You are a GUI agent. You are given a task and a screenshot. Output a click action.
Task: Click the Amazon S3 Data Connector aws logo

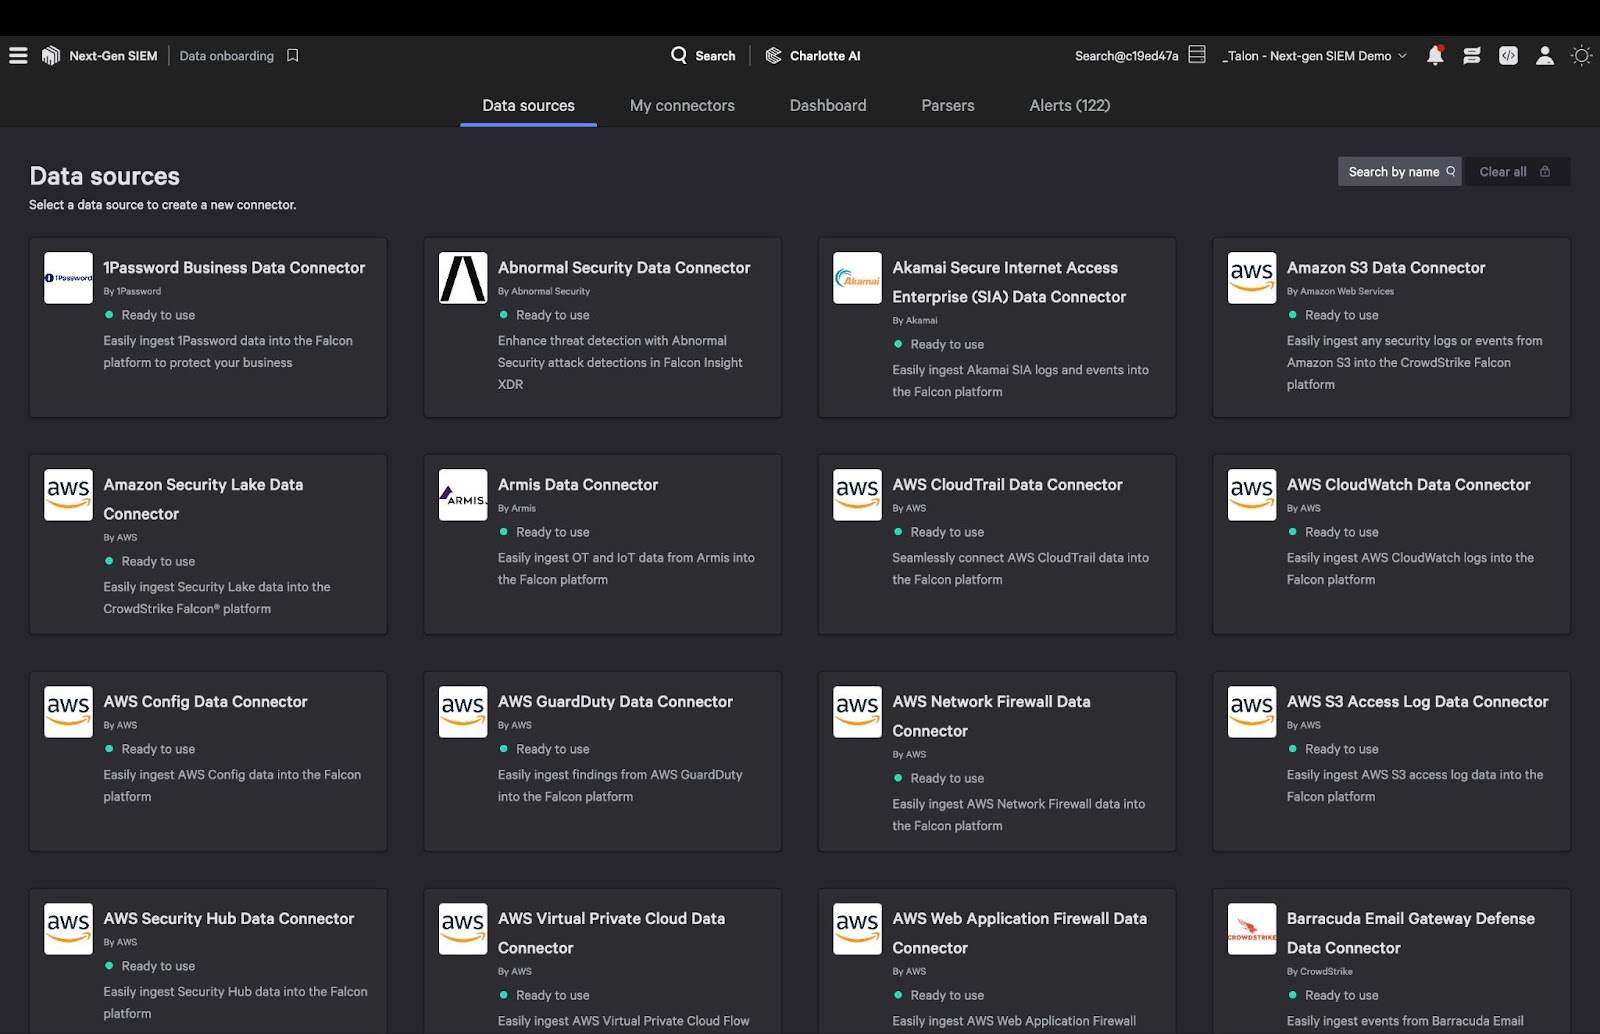point(1252,278)
